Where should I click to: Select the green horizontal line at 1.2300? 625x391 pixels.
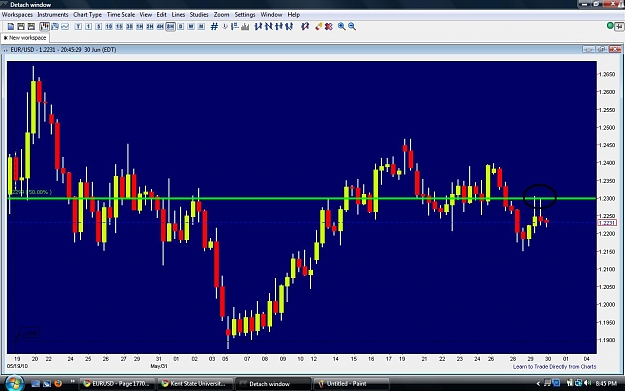coord(302,198)
